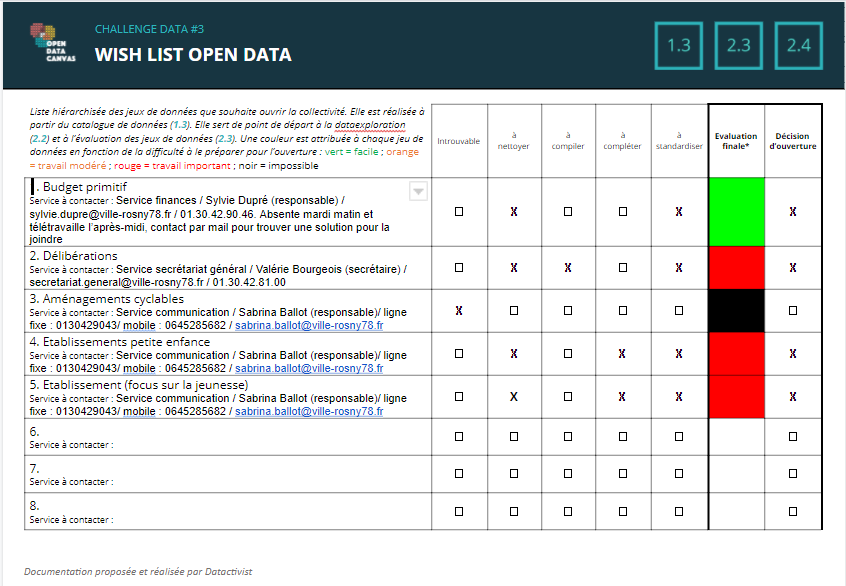Screen dimensions: 846x586
Task: Check Introuvable for Délibérations
Action: (459, 268)
